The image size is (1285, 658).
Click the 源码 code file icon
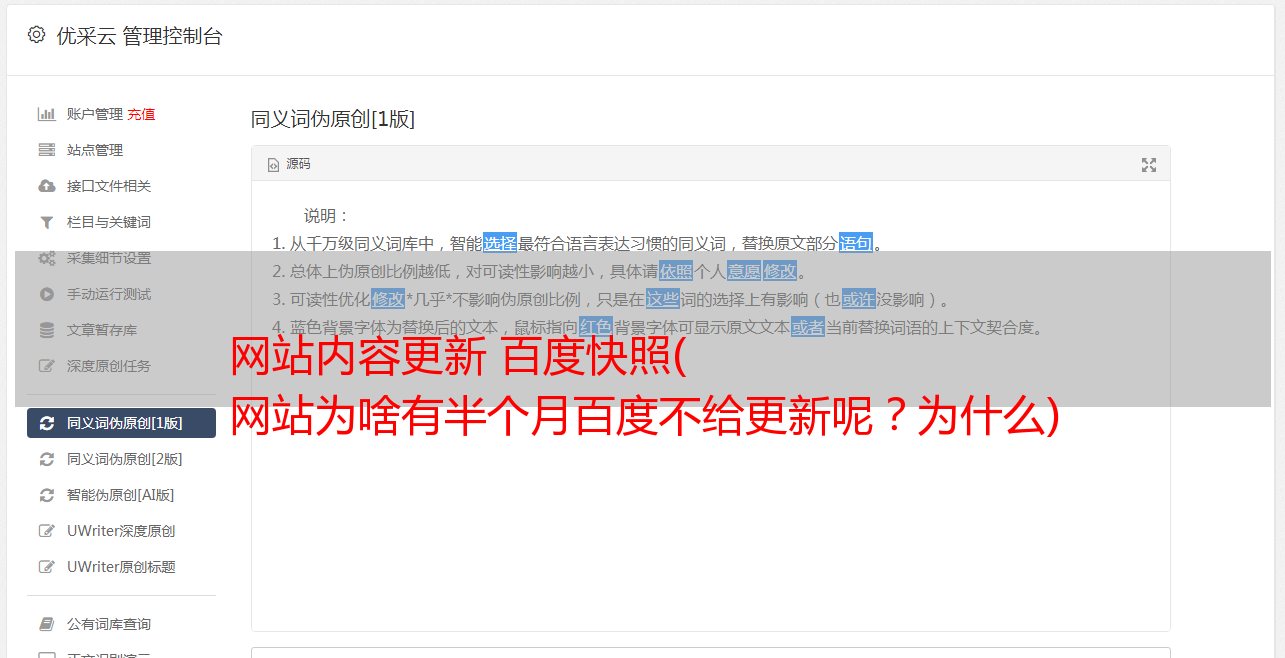click(273, 165)
